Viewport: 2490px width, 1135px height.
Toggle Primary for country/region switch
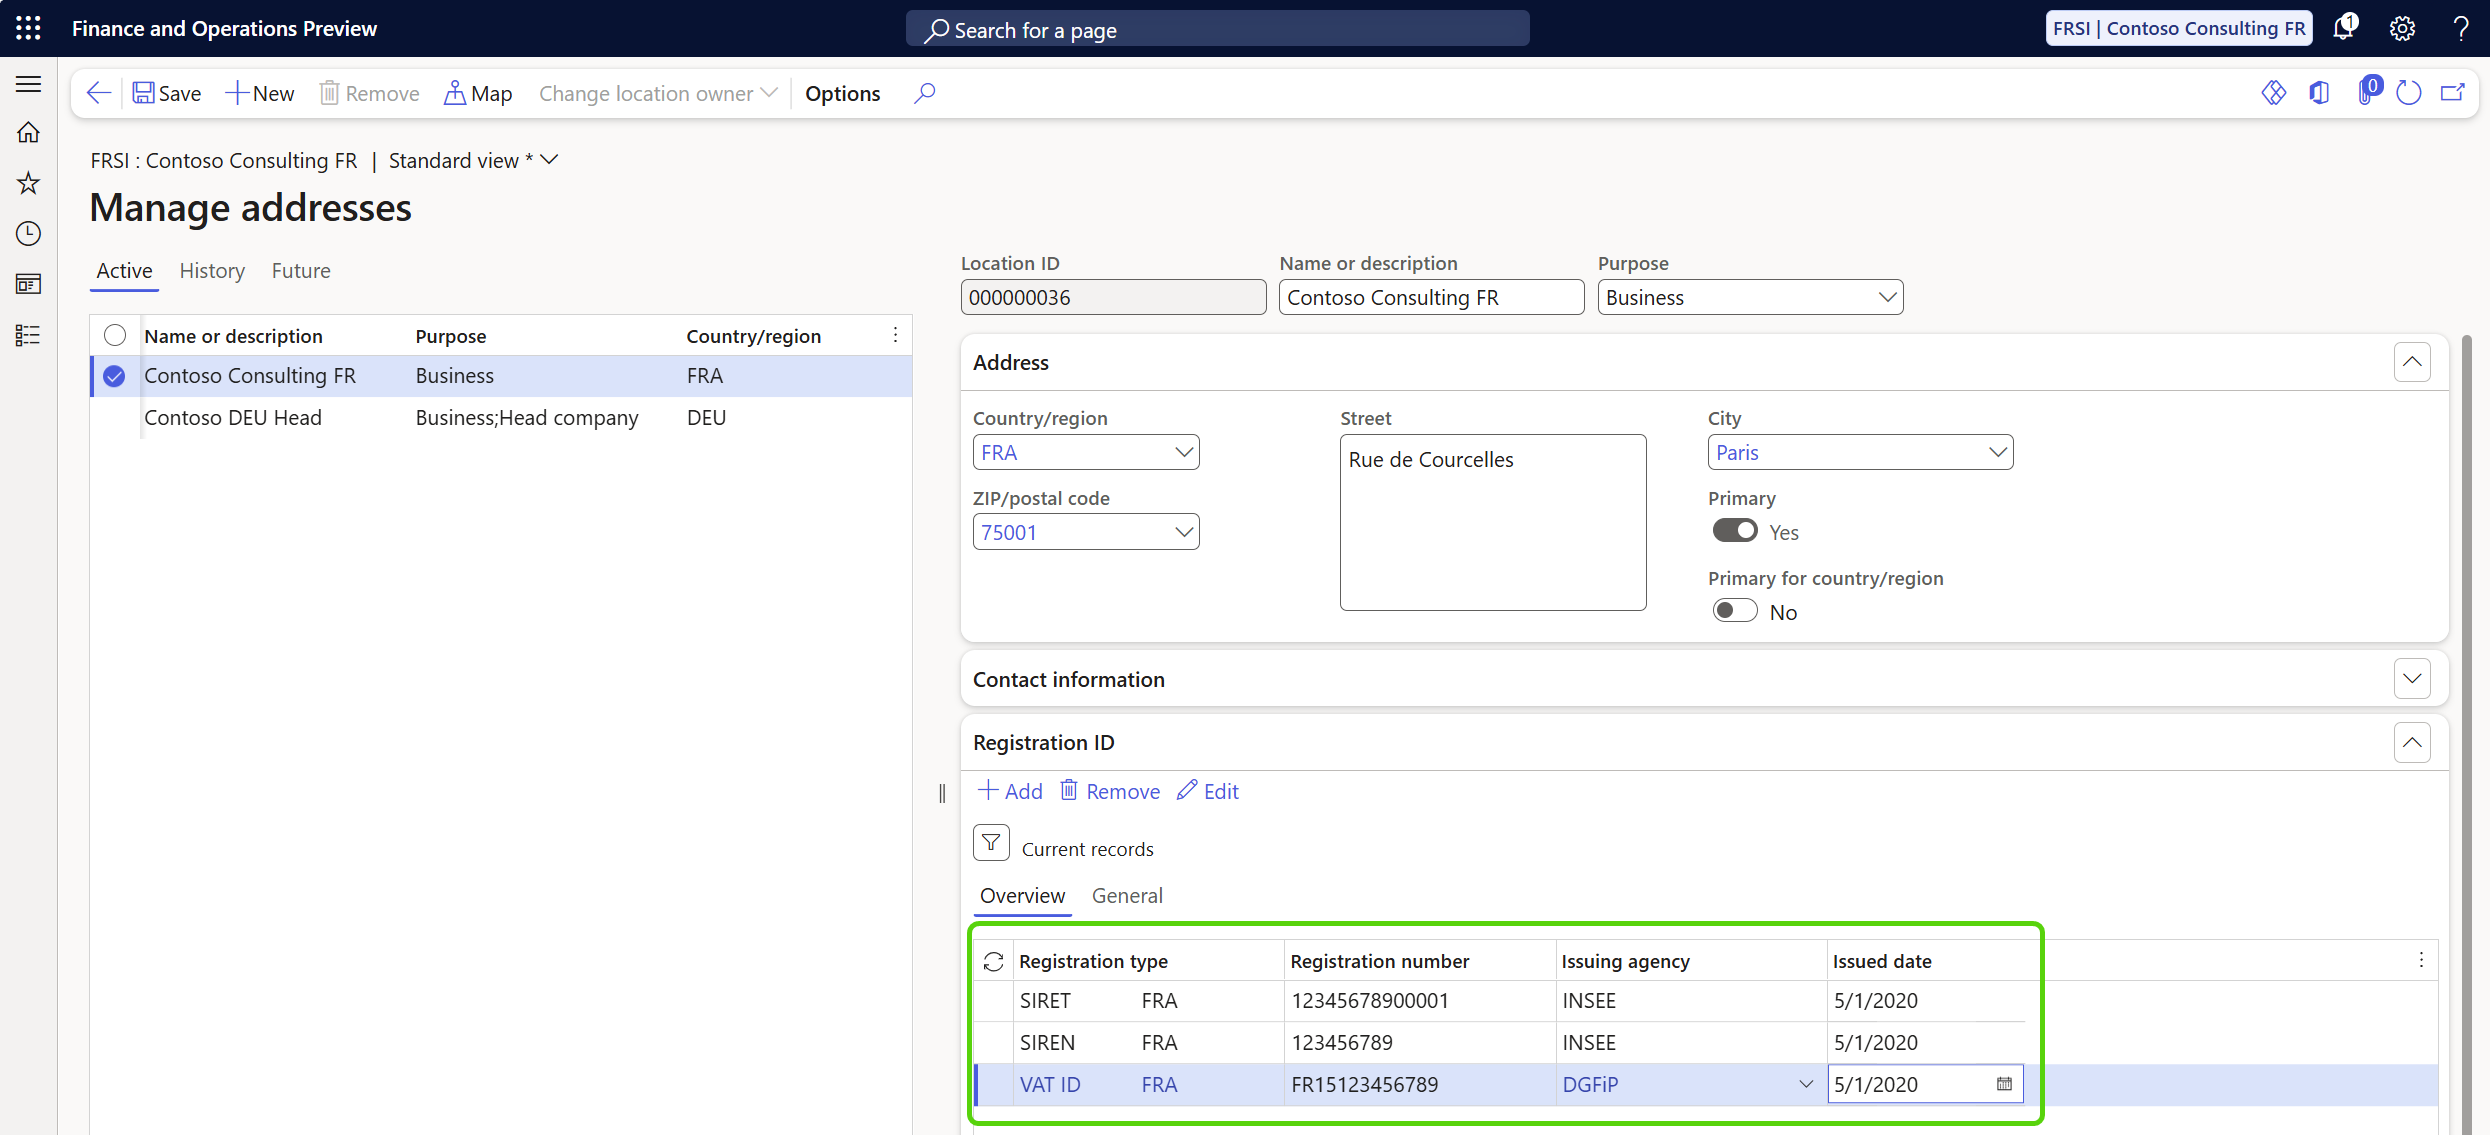click(x=1735, y=610)
